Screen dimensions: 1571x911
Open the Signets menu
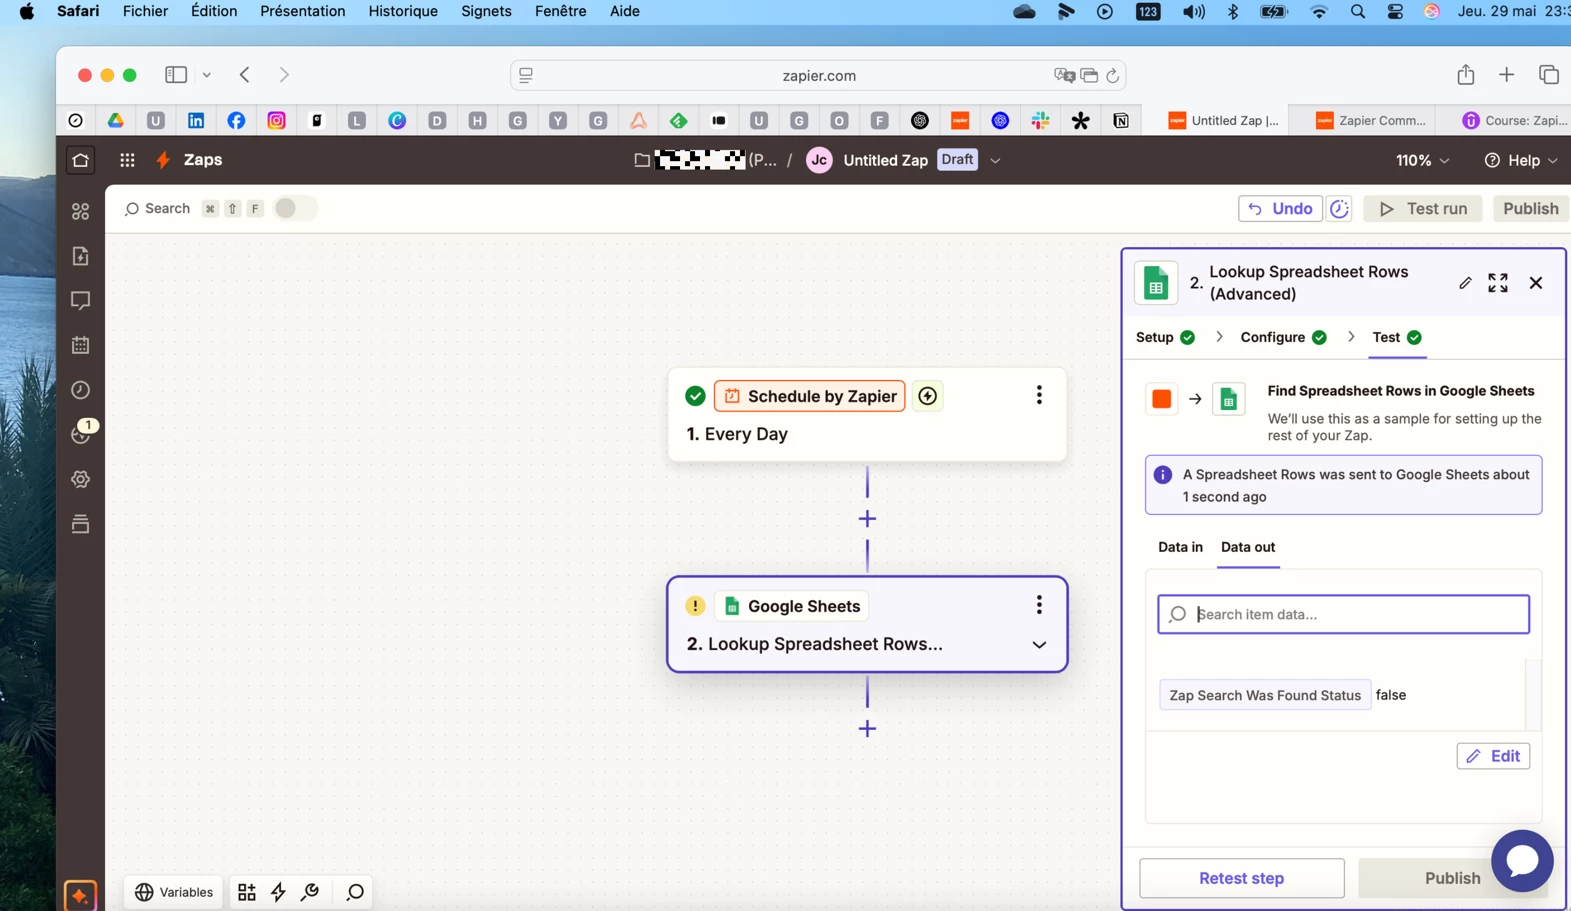point(486,11)
